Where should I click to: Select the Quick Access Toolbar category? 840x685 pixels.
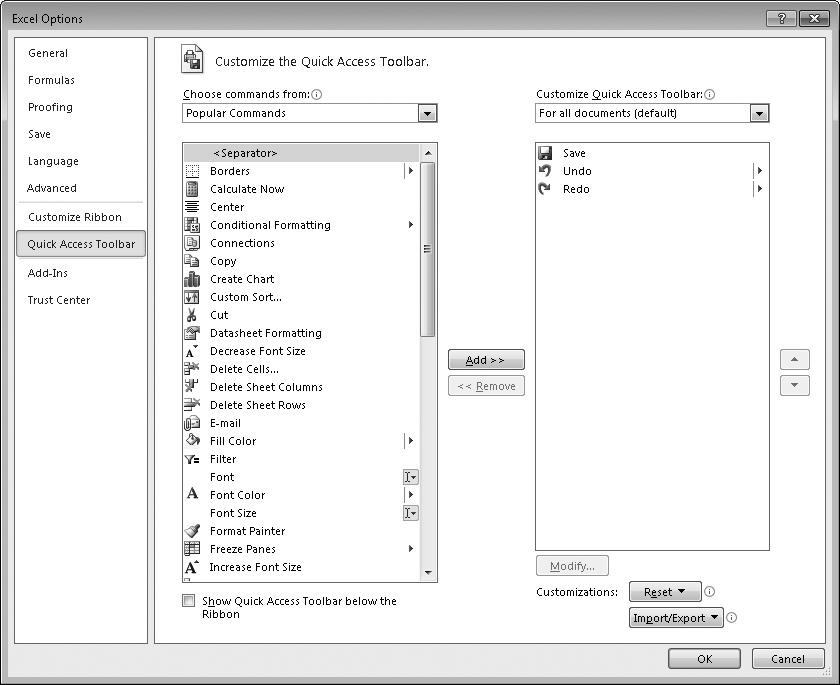click(81, 244)
